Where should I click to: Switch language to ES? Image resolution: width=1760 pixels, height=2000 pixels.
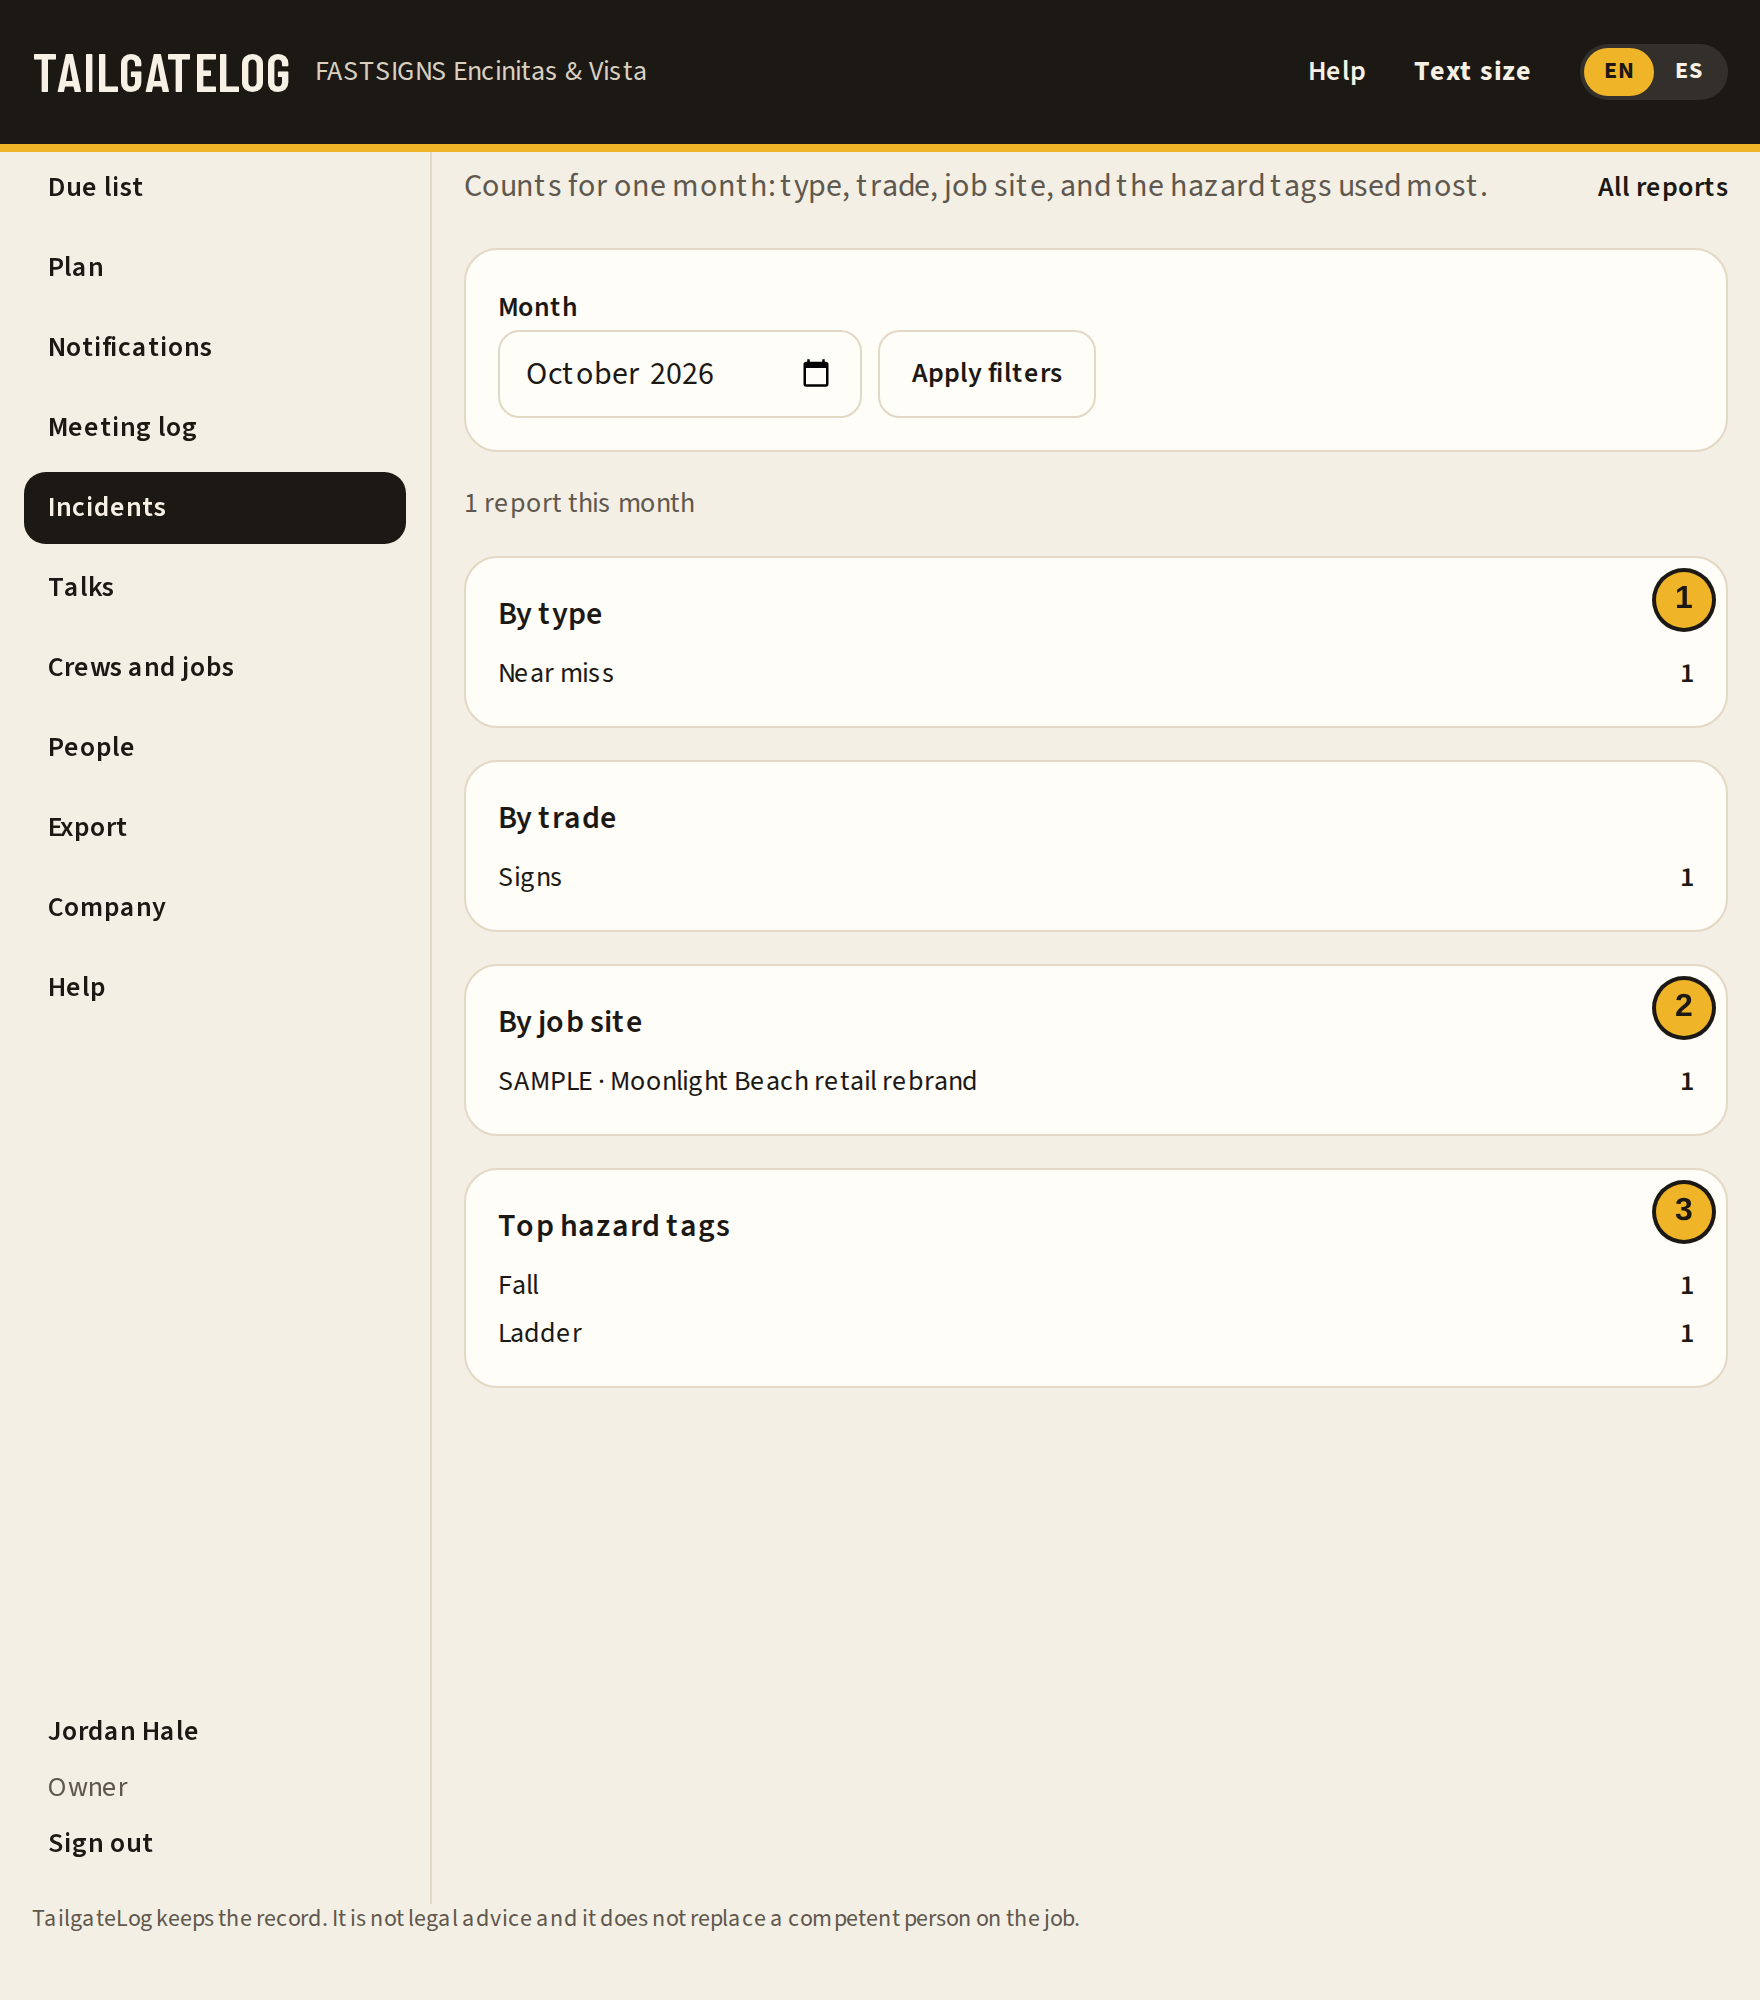(1688, 71)
